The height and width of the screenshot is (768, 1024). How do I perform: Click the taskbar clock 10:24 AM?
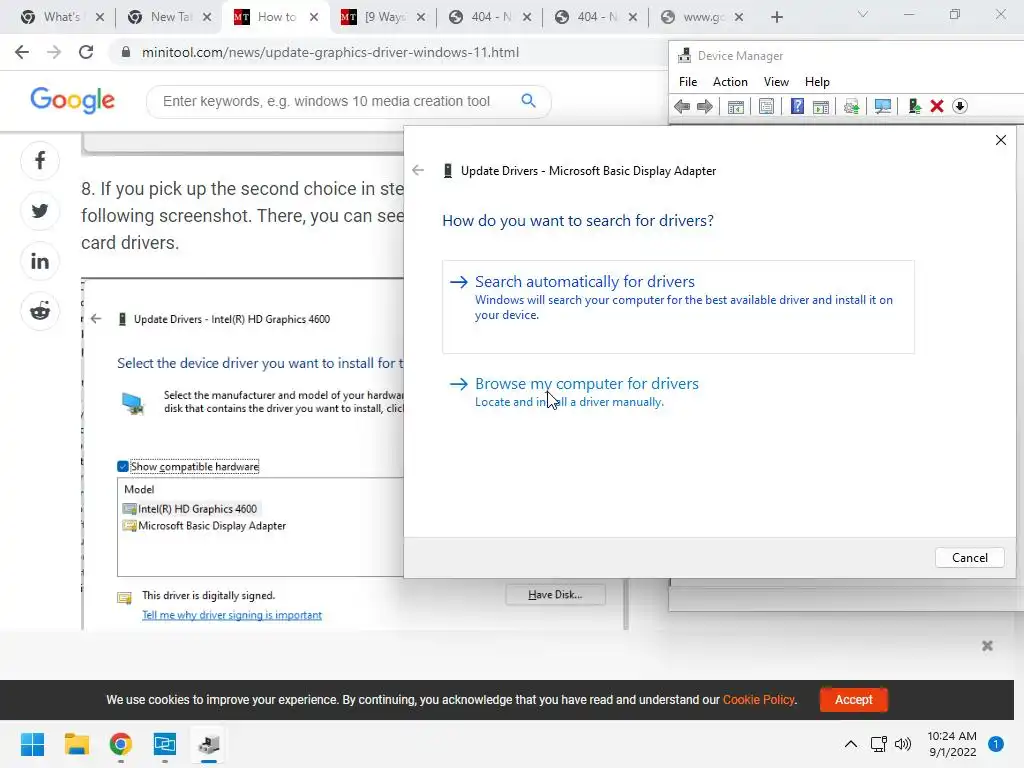click(x=952, y=736)
